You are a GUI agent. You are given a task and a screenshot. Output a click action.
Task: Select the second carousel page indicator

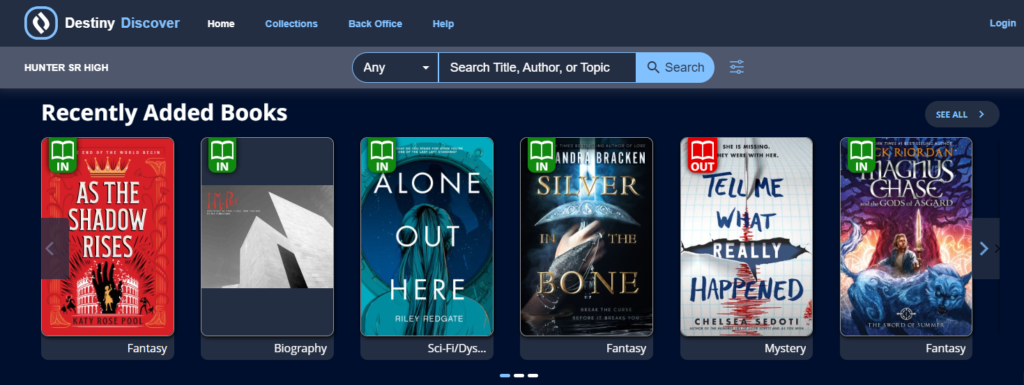519,376
